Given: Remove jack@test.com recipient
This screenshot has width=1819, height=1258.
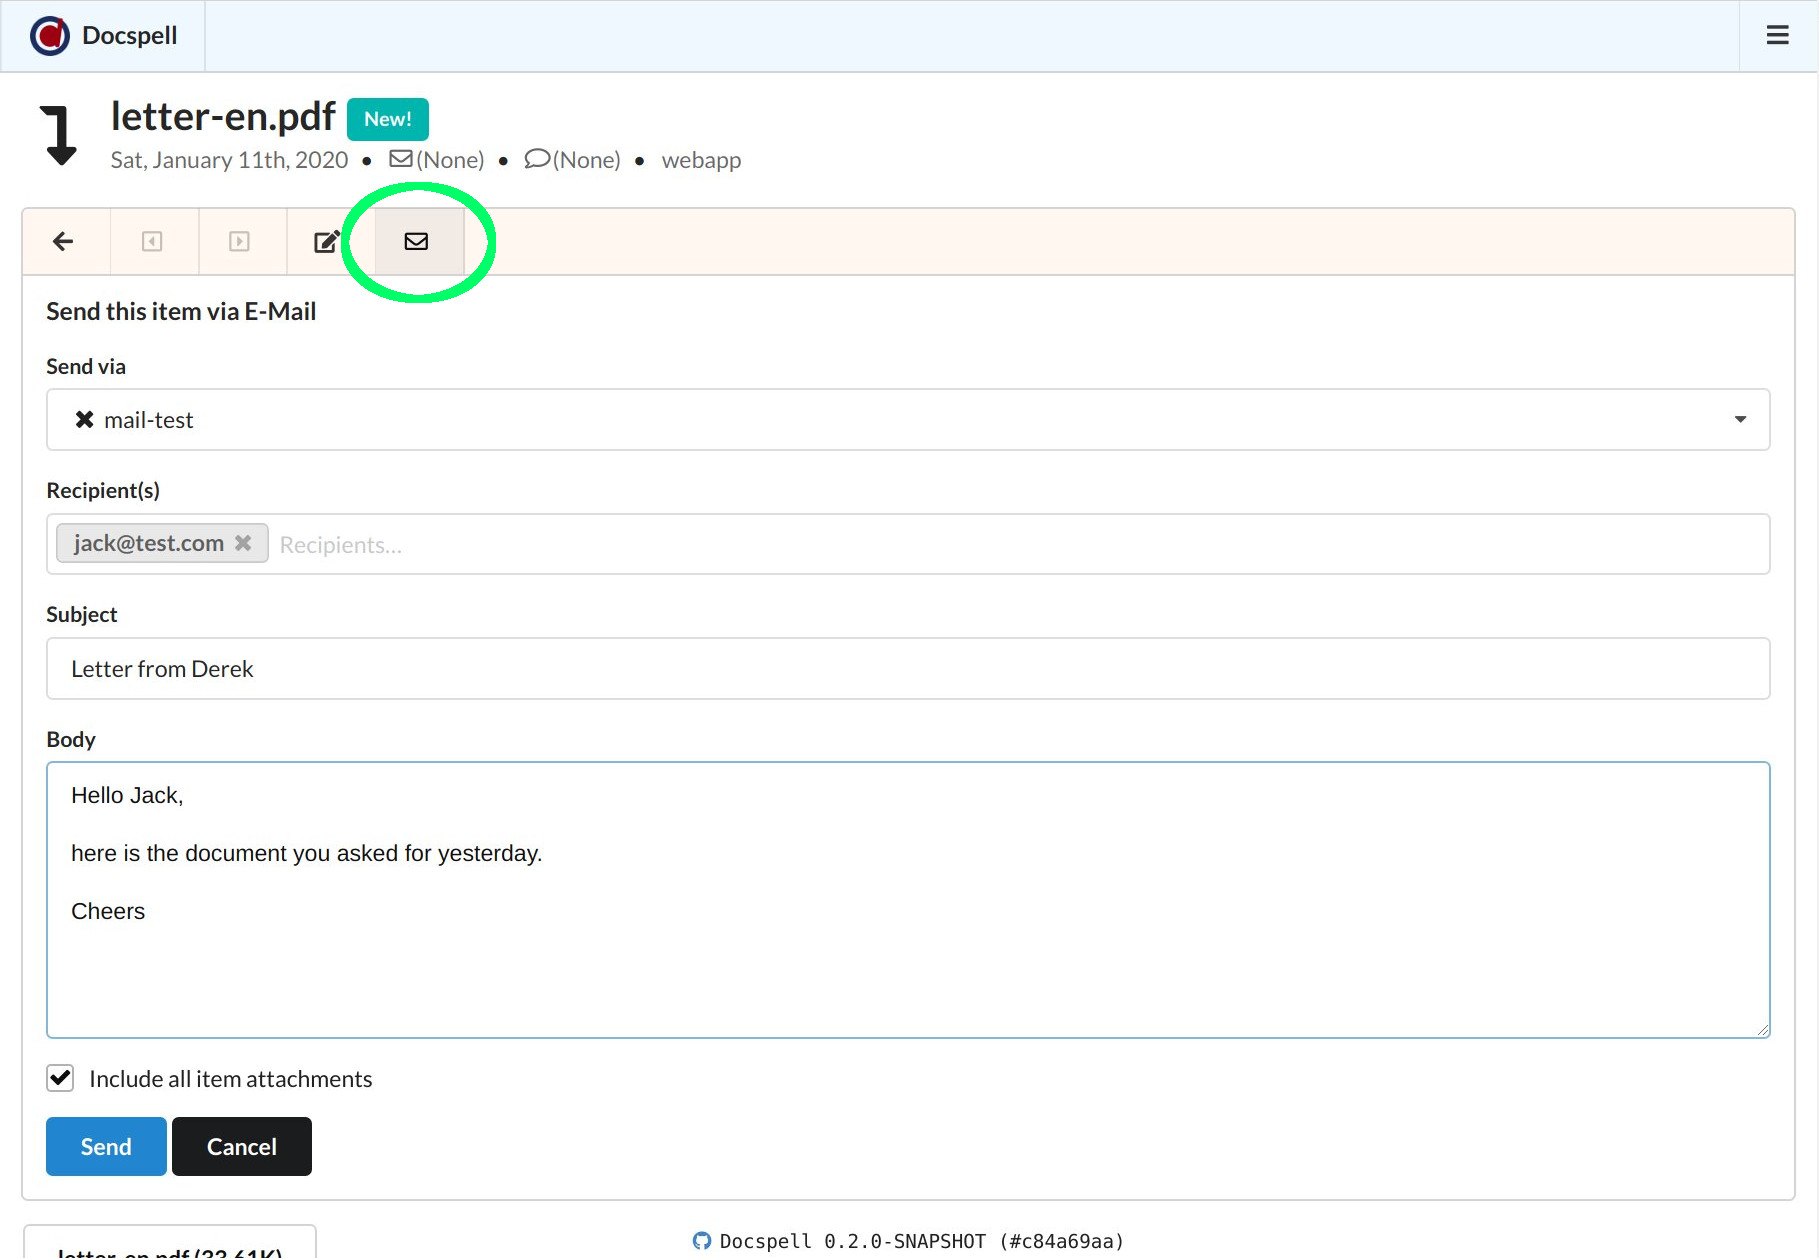Looking at the screenshot, I should point(243,543).
